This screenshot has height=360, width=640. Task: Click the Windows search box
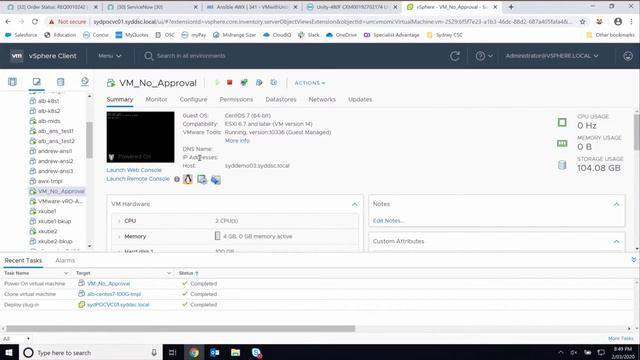[91, 353]
